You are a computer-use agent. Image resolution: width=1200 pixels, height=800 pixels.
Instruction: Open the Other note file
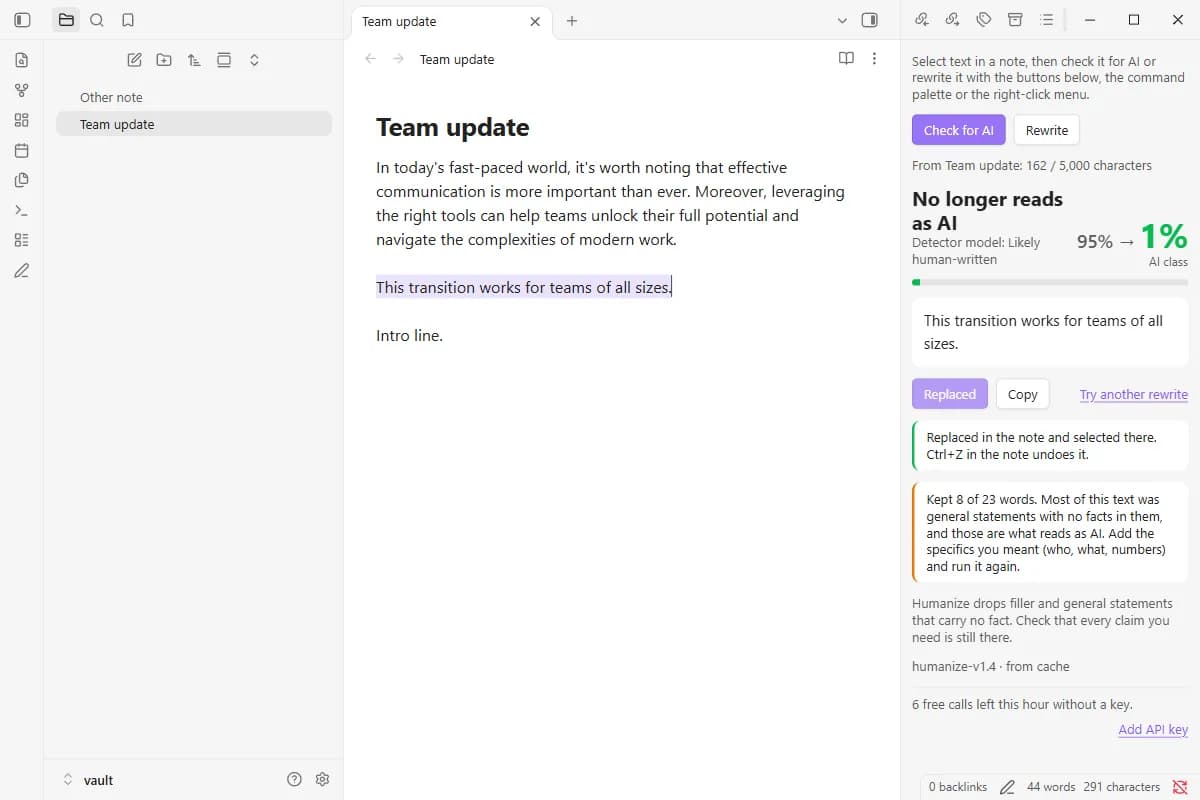coord(194,97)
